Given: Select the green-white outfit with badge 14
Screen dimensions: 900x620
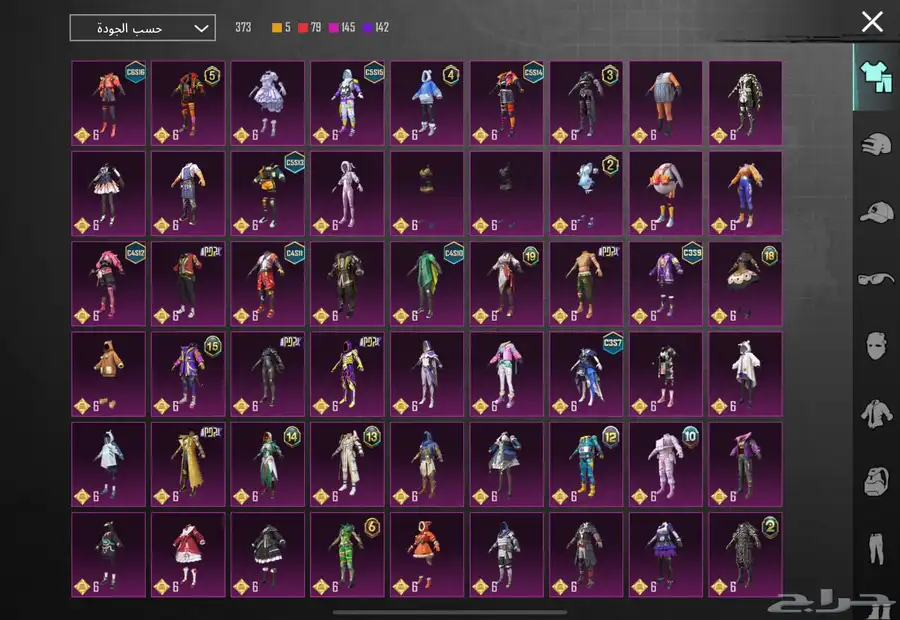Looking at the screenshot, I should [268, 464].
